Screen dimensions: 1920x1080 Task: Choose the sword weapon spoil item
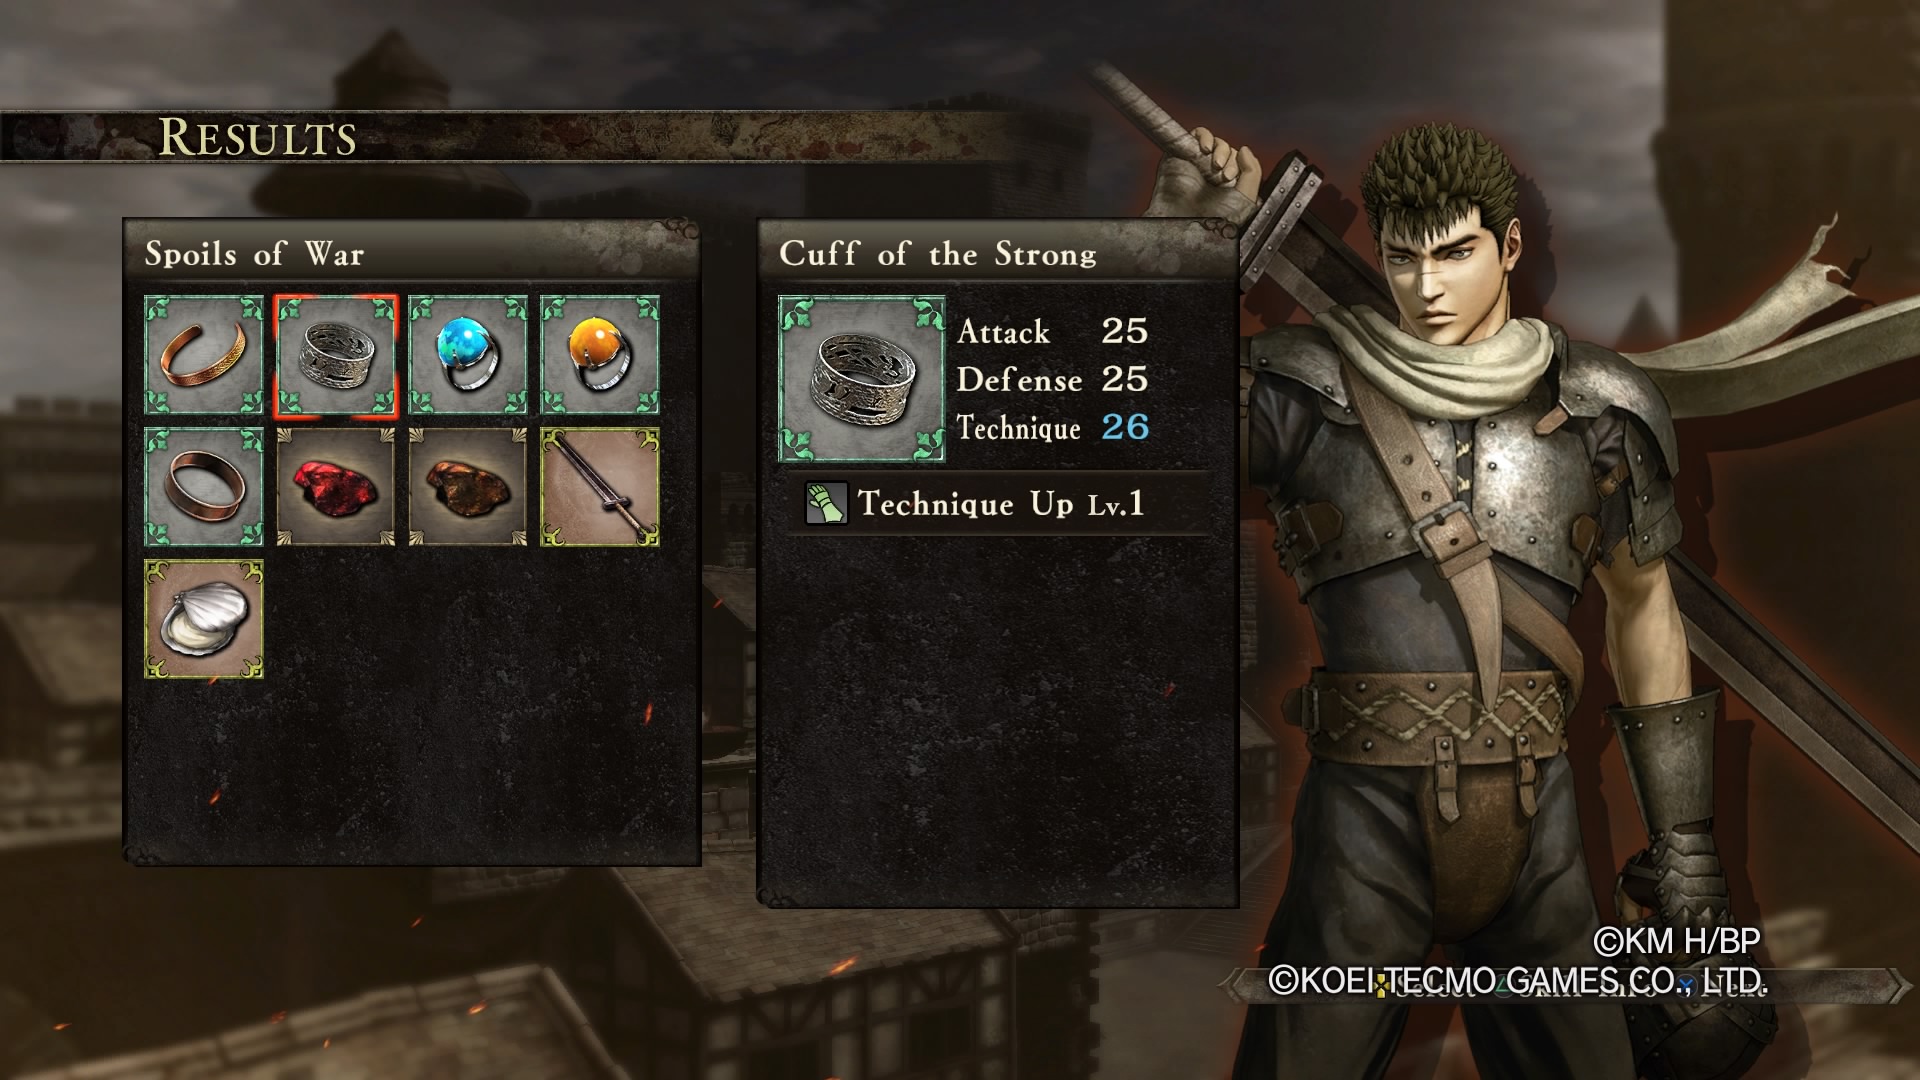click(600, 487)
